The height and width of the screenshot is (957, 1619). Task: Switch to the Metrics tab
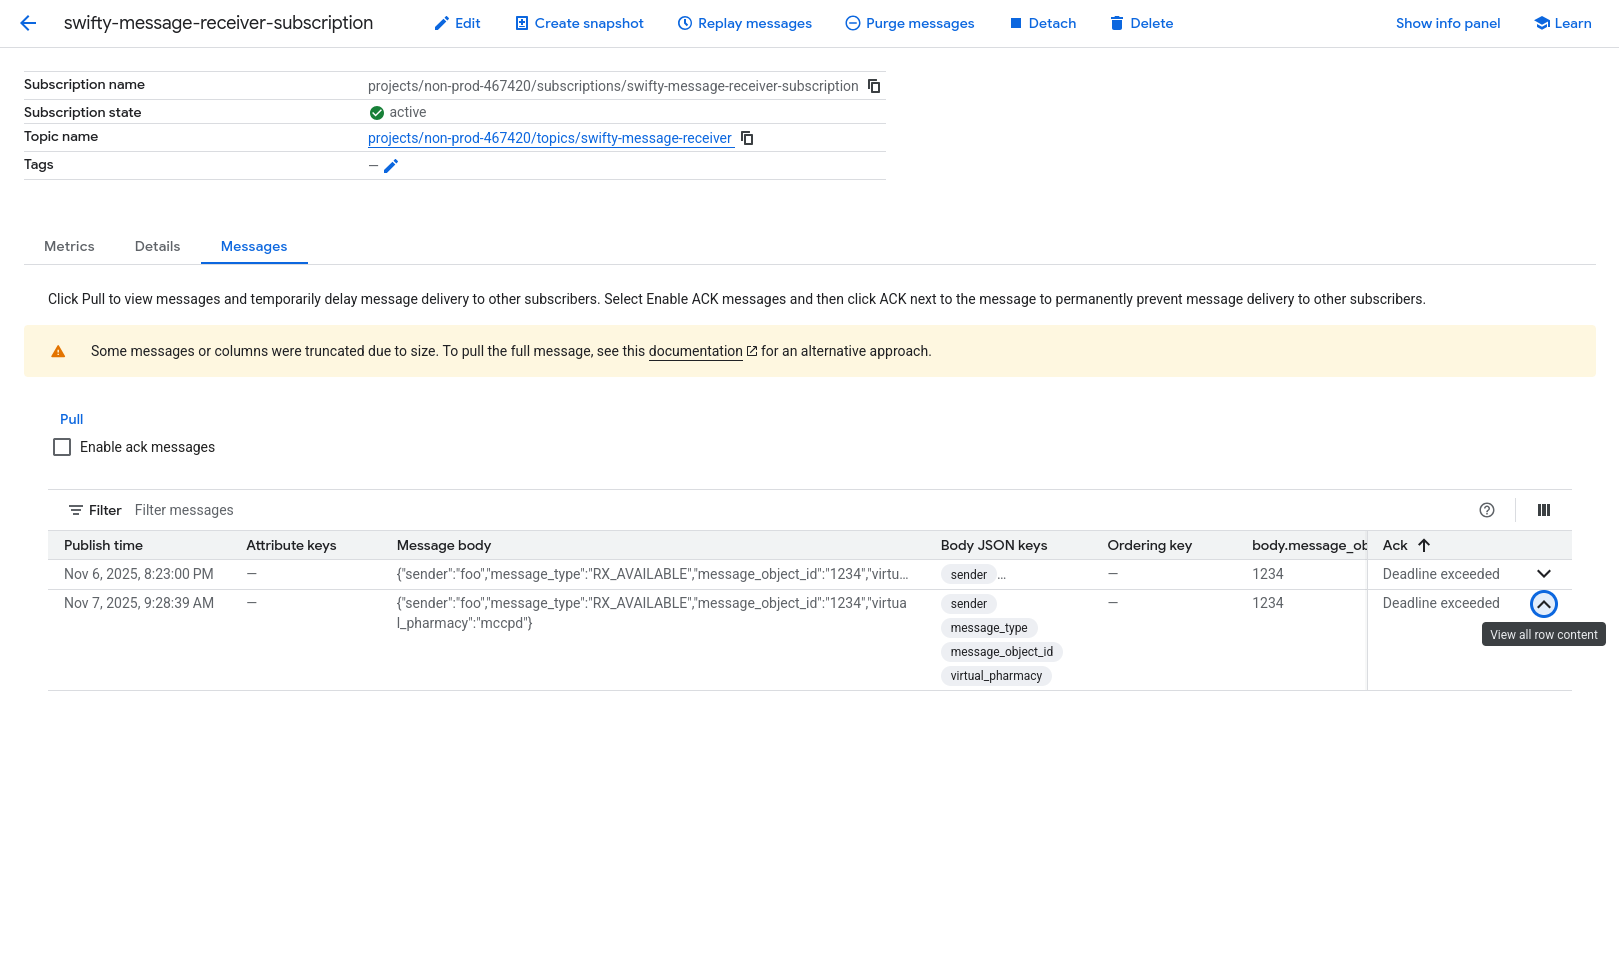pos(69,246)
